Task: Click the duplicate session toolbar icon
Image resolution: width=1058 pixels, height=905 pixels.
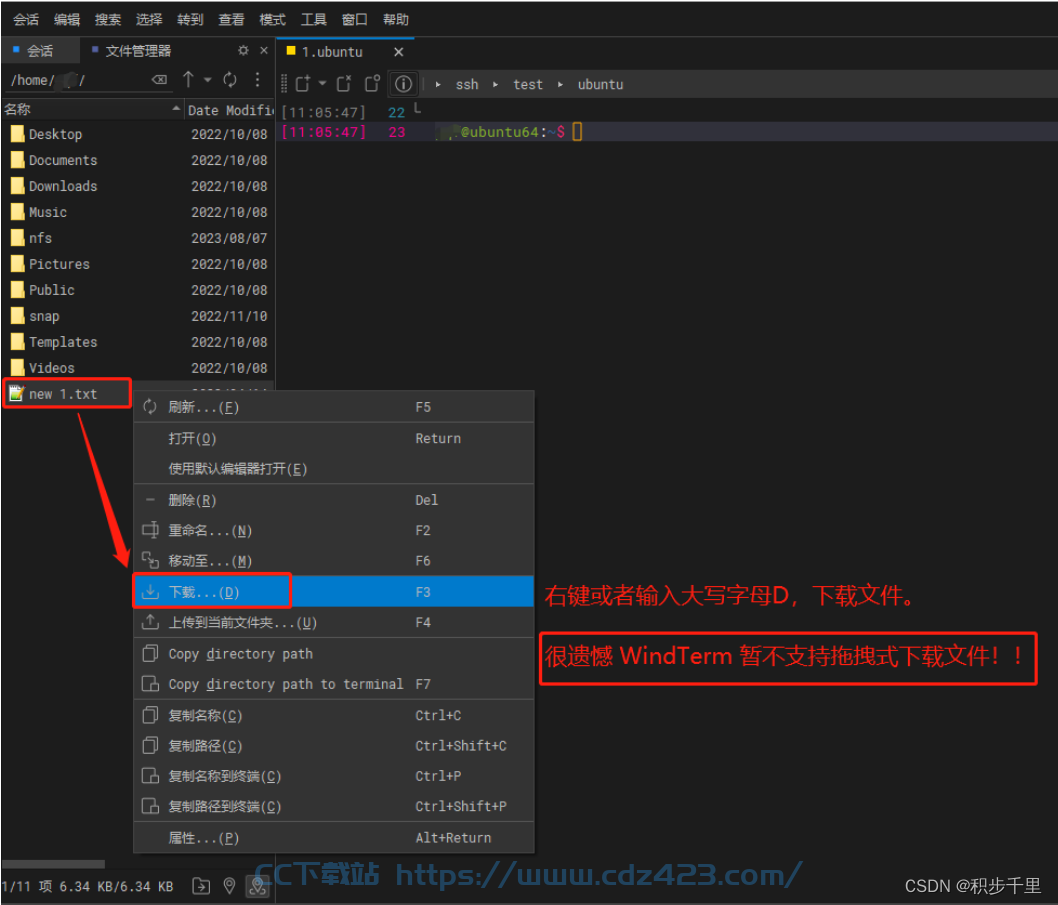Action: (372, 84)
